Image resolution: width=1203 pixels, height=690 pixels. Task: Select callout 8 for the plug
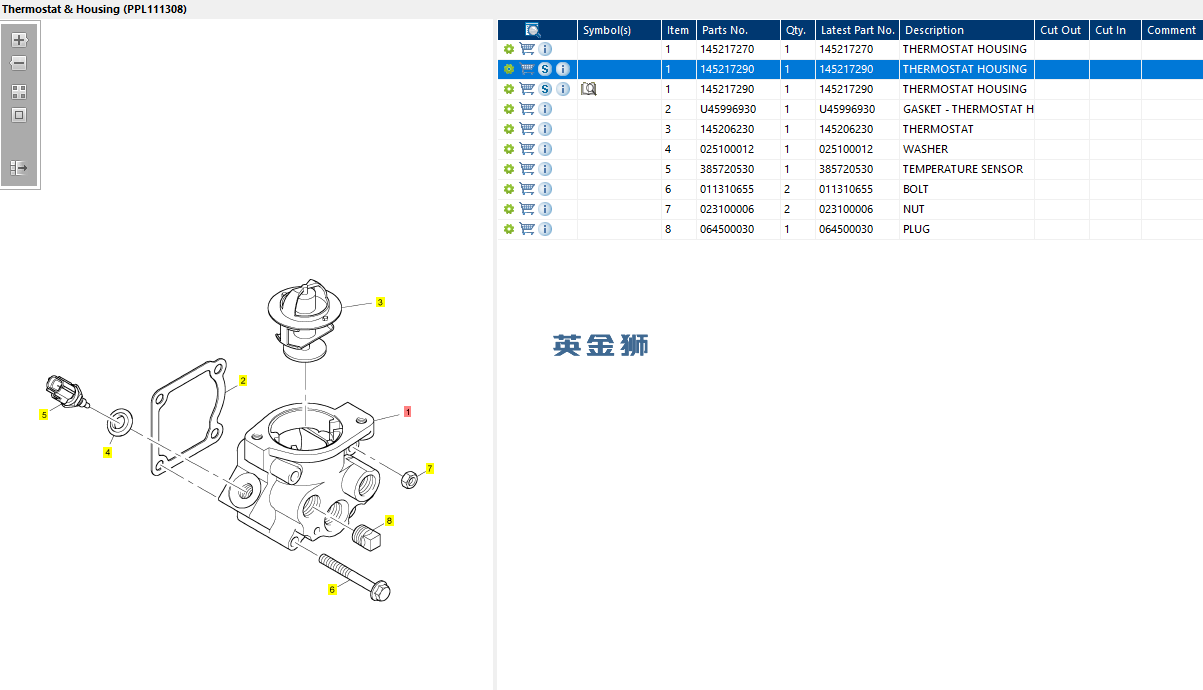[389, 520]
